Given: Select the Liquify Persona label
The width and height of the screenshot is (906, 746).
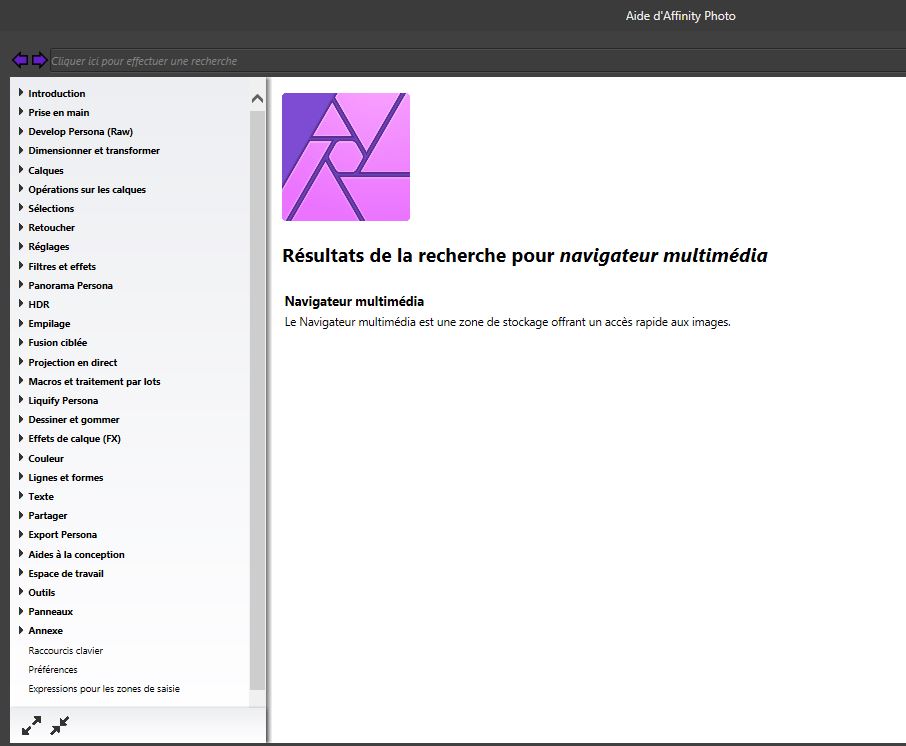Looking at the screenshot, I should pos(63,400).
